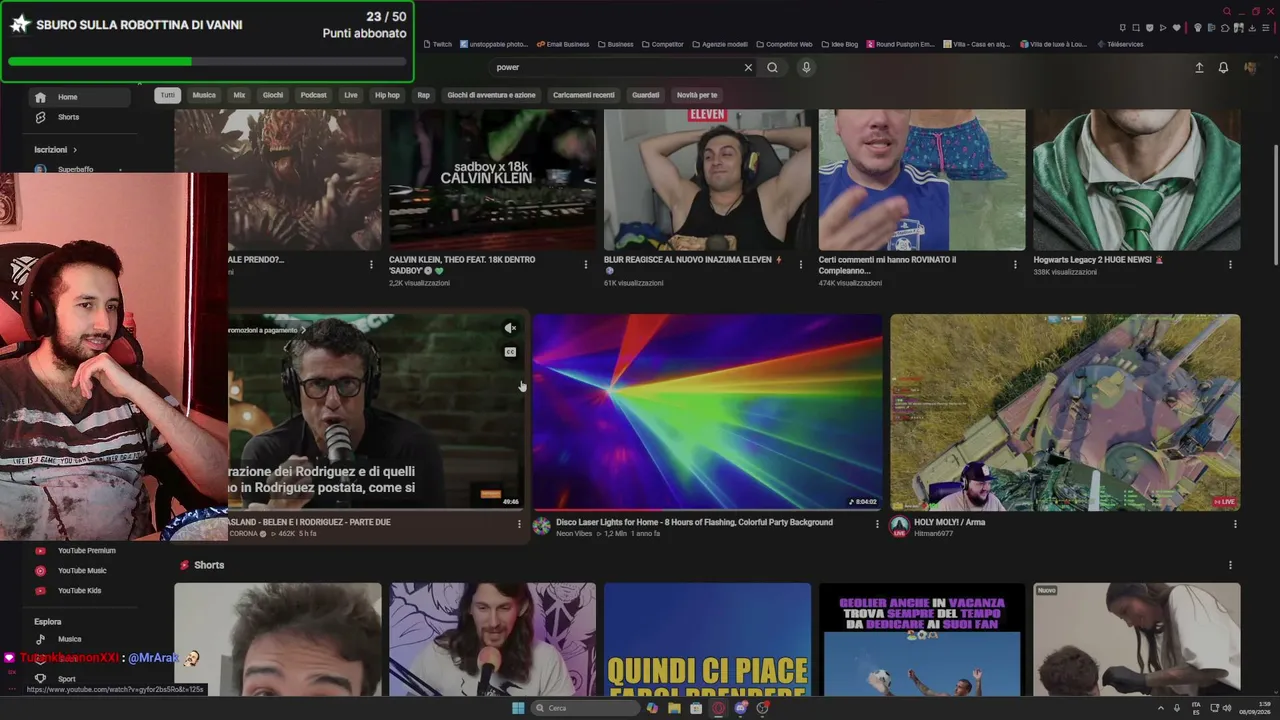1280x720 pixels.
Task: Open 'QUINDI CI PIACE' Shorts thumbnail
Action: (x=707, y=640)
